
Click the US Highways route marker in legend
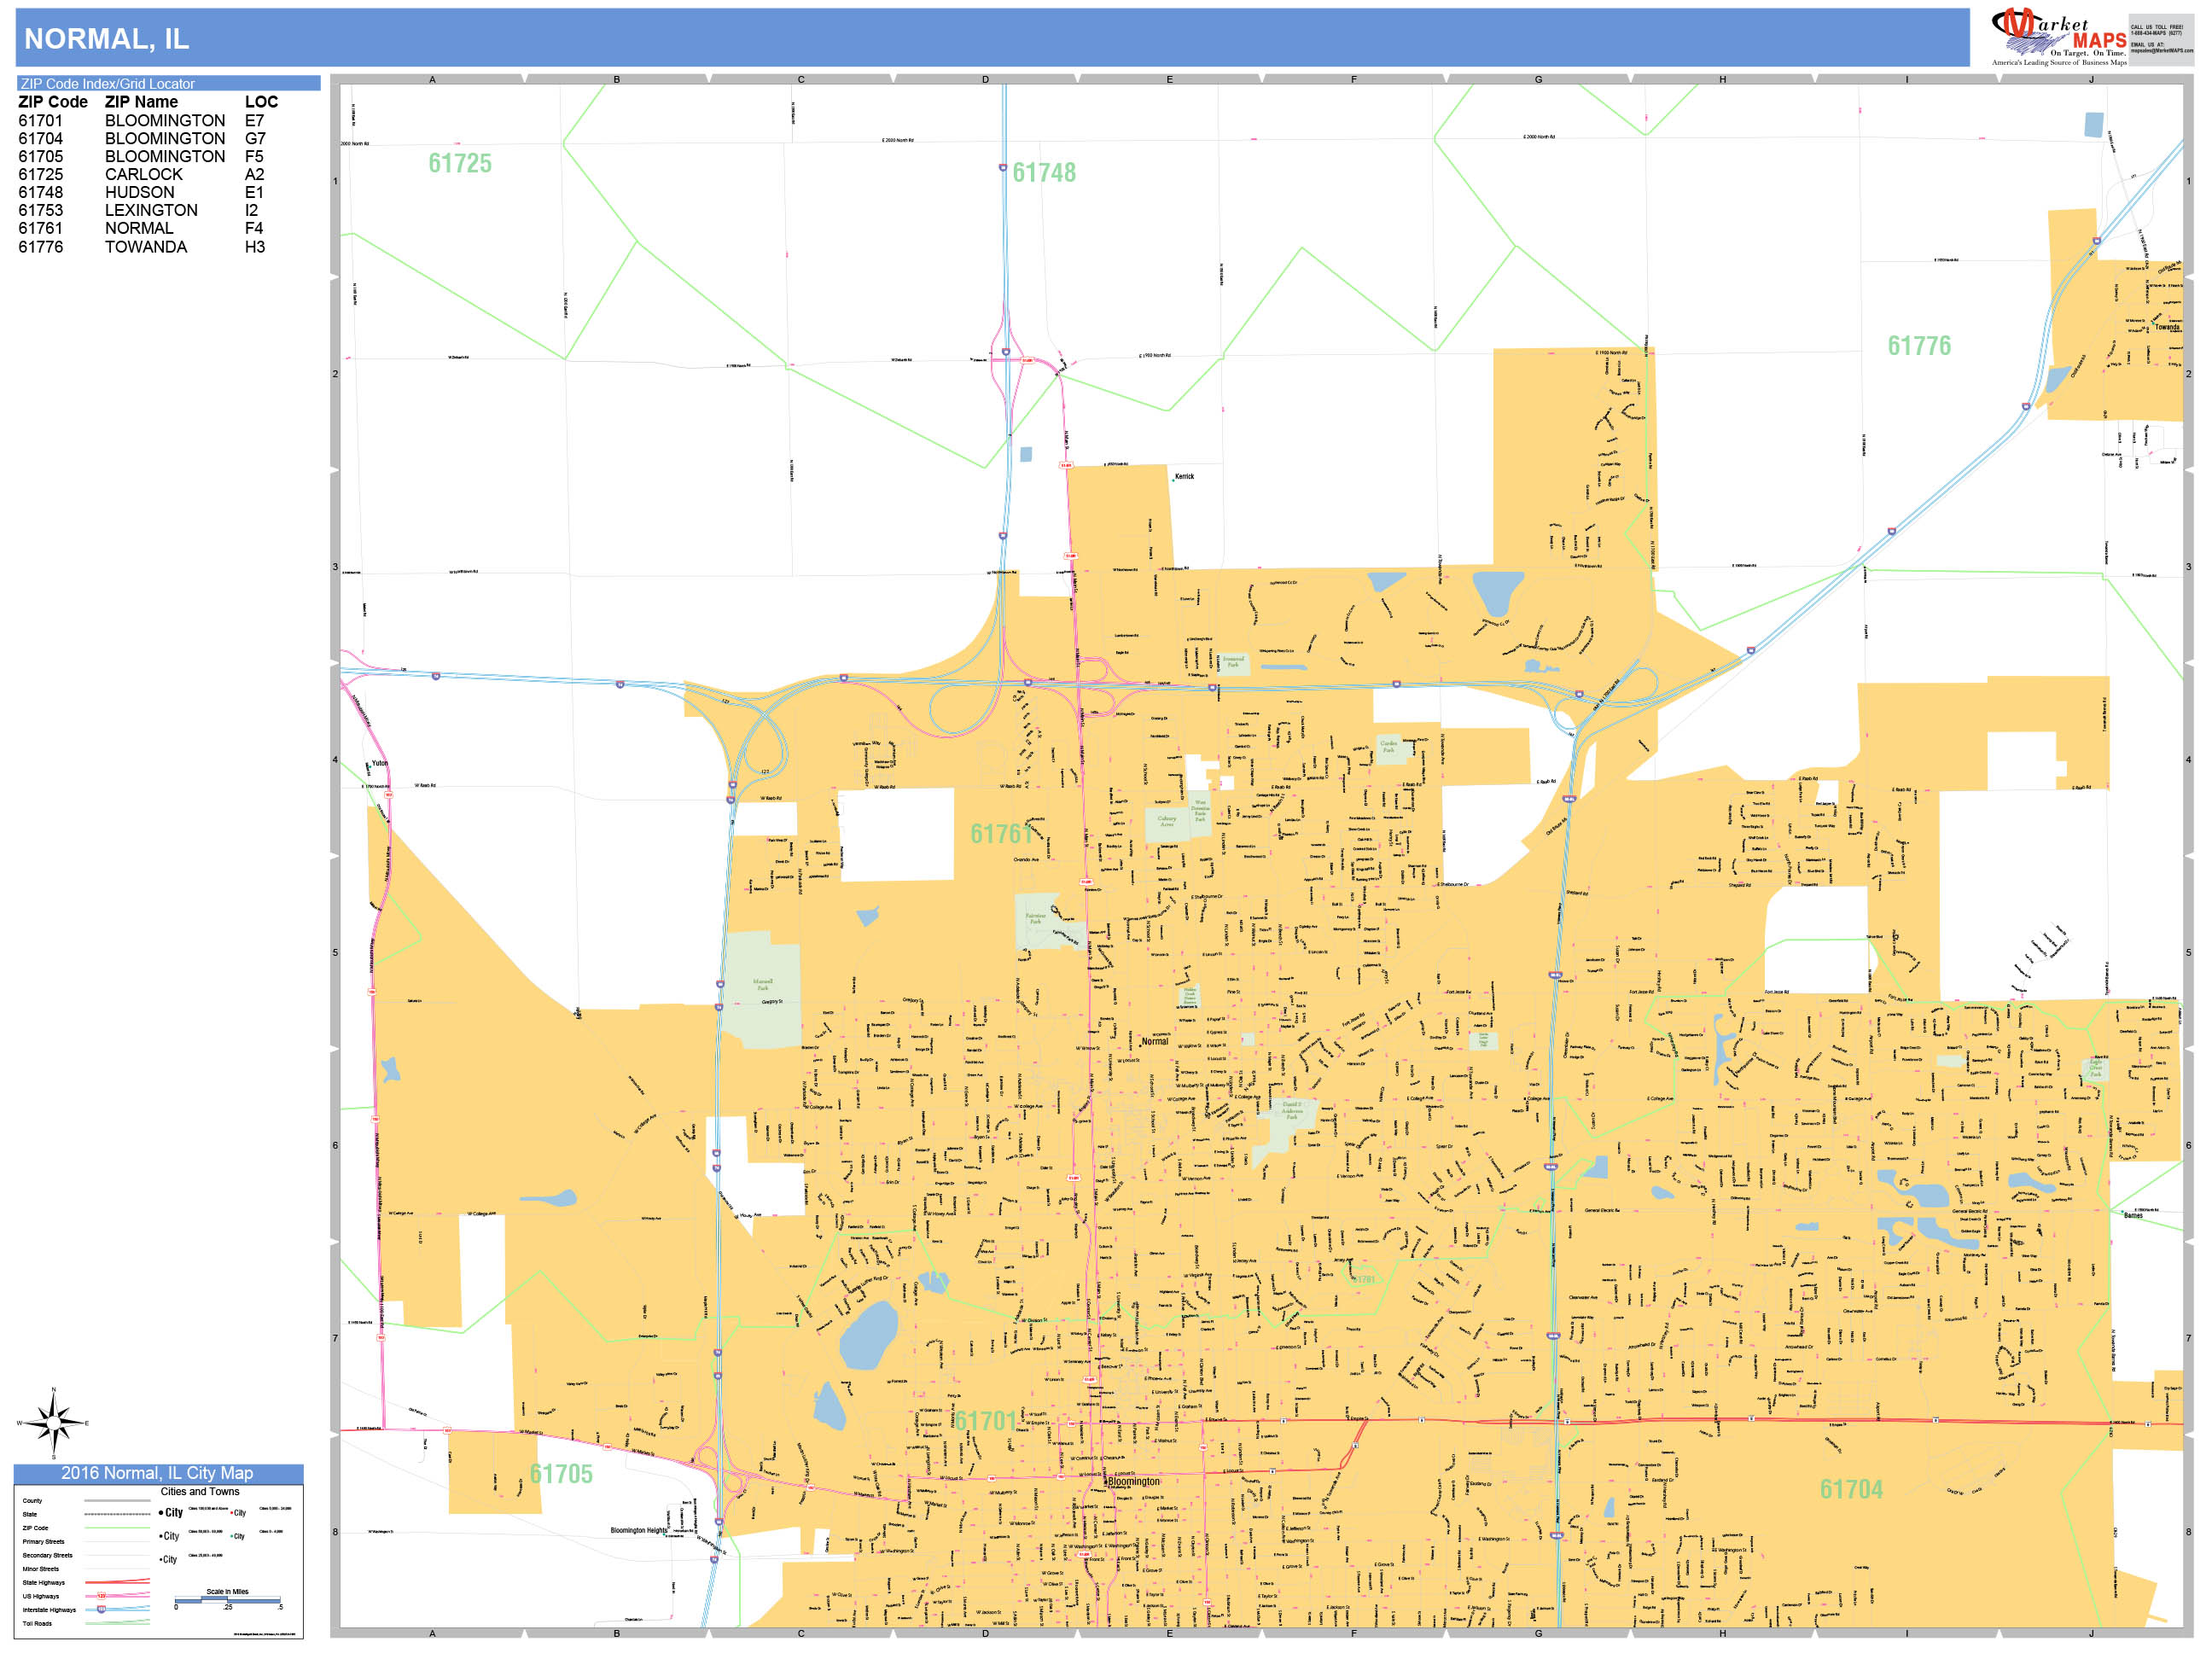[x=101, y=1597]
